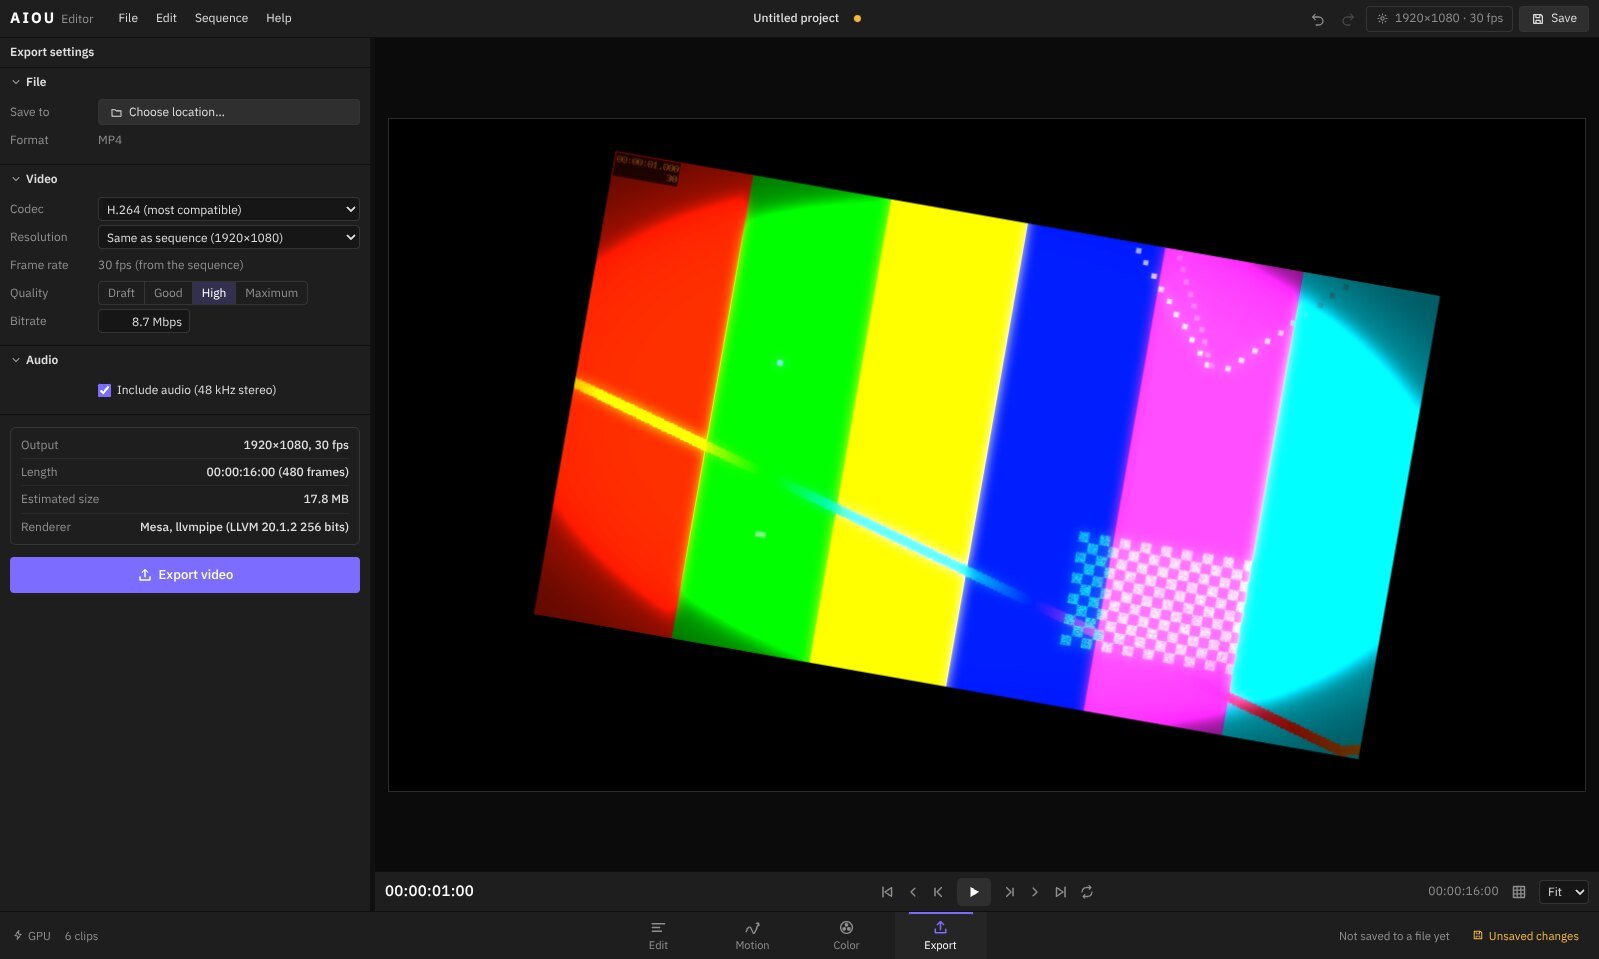
Task: Step back one frame
Action: 912,892
